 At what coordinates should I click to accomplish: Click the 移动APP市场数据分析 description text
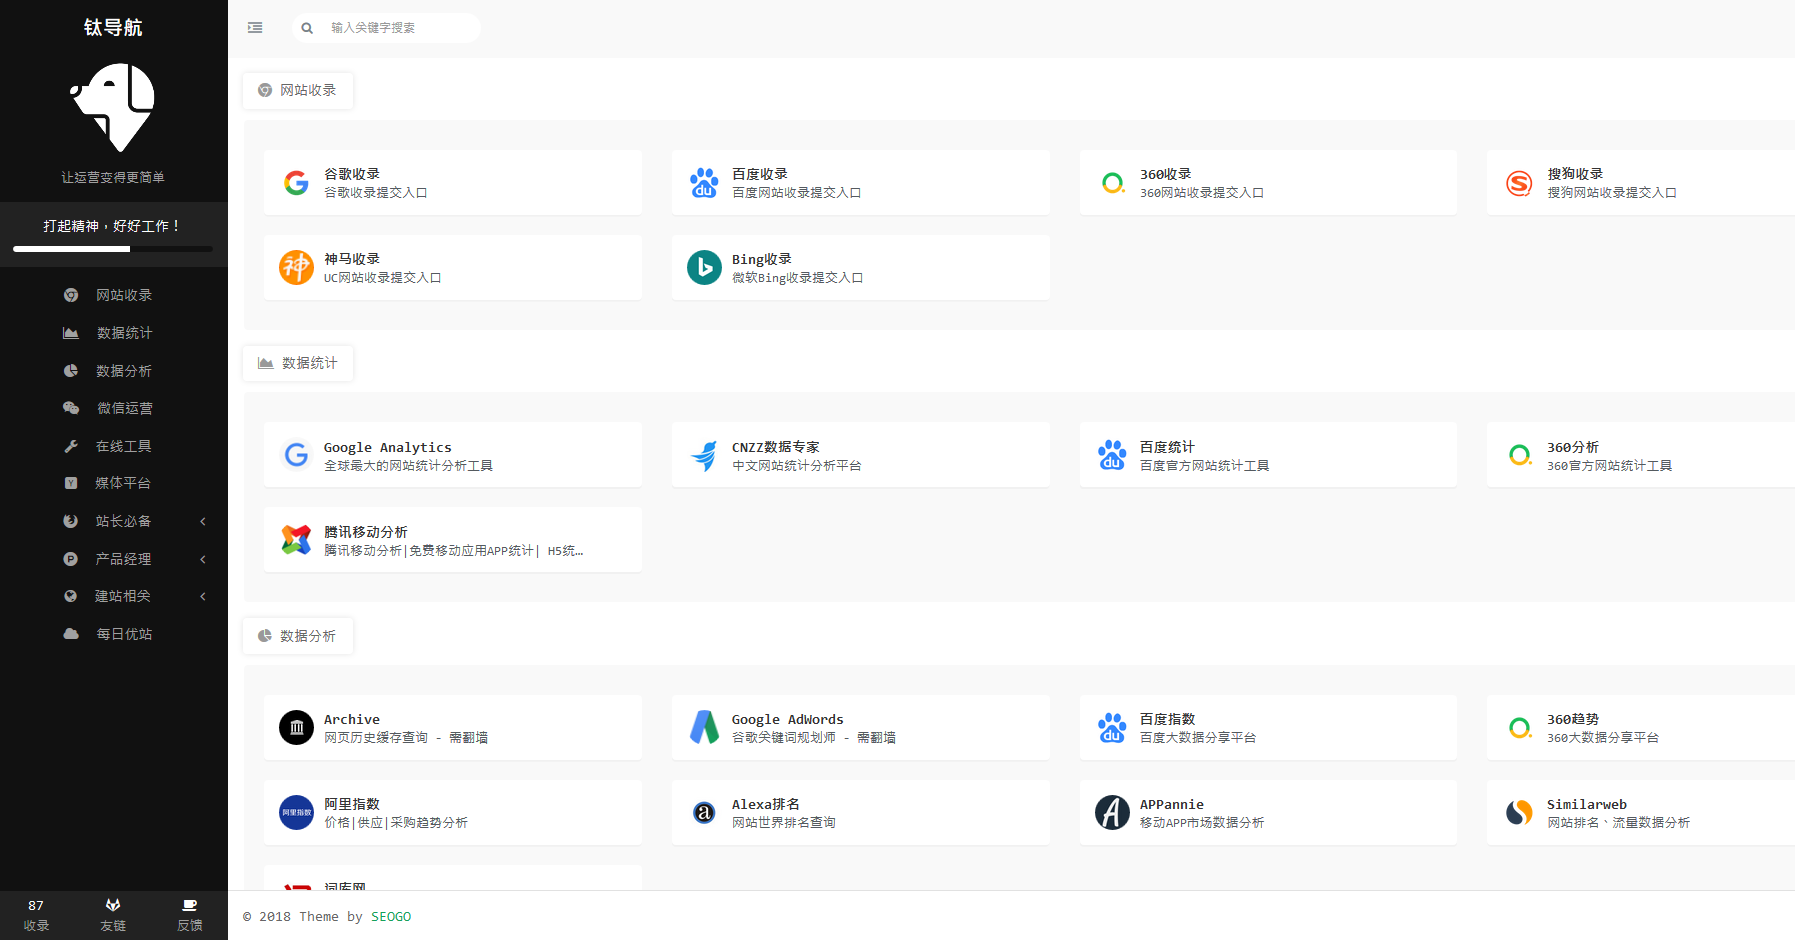(x=1202, y=823)
